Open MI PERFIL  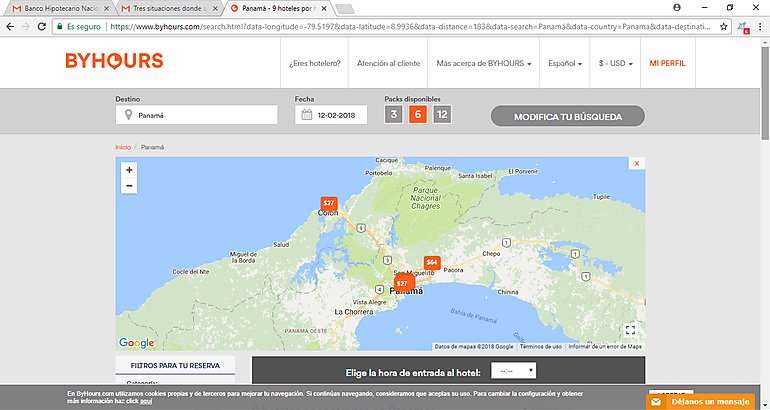click(667, 63)
